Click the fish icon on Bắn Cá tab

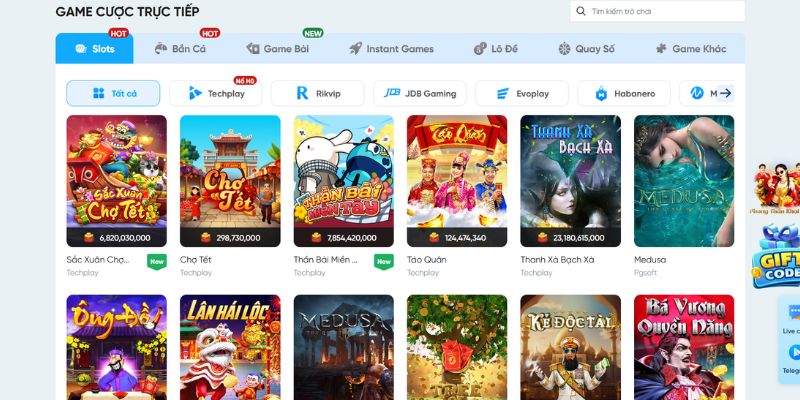coord(161,48)
